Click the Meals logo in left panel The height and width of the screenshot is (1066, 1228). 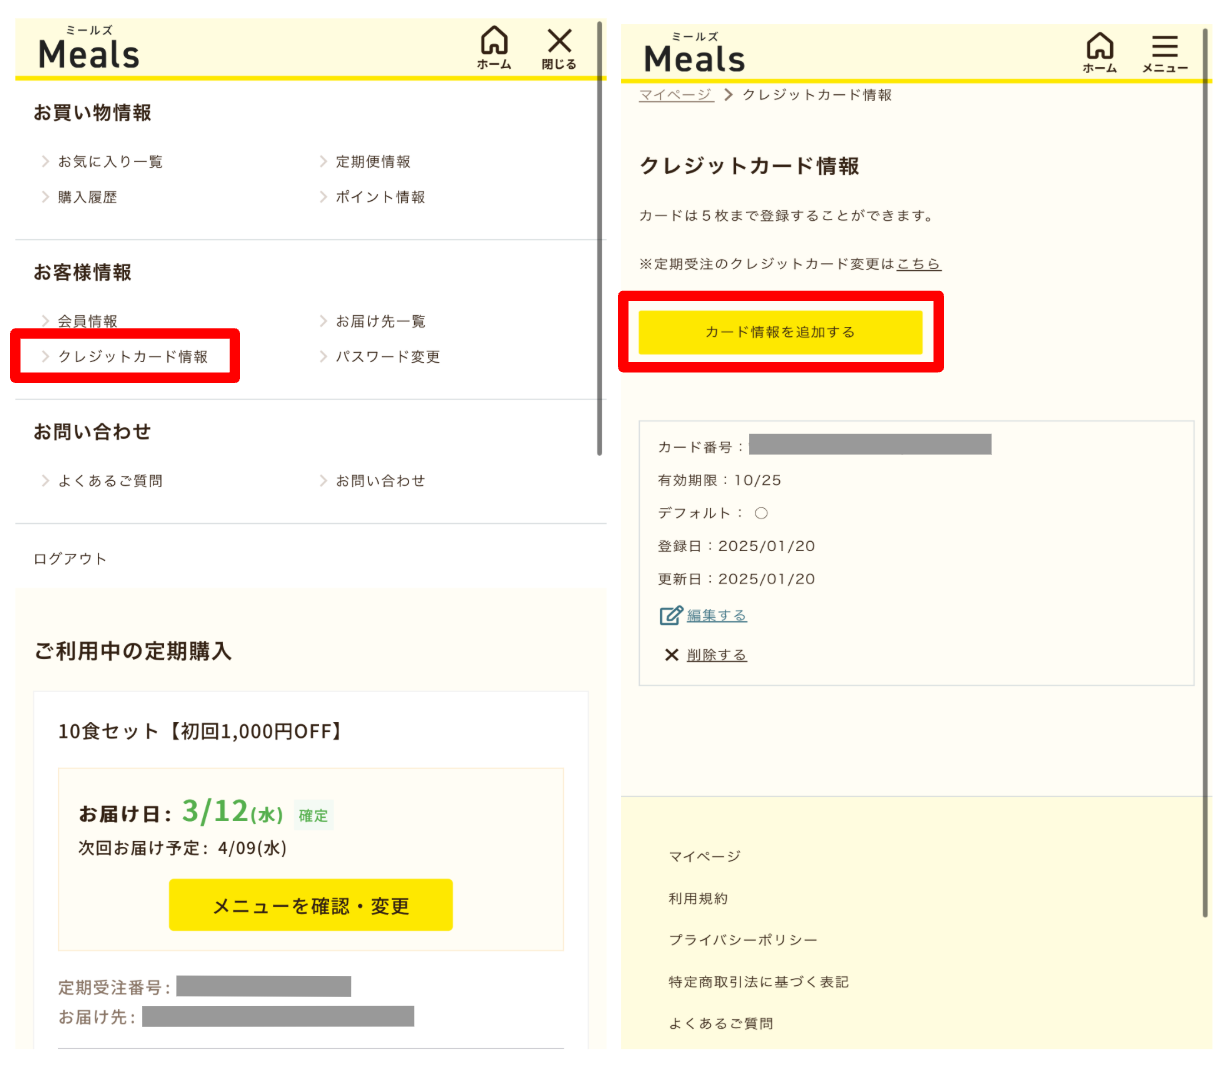89,51
